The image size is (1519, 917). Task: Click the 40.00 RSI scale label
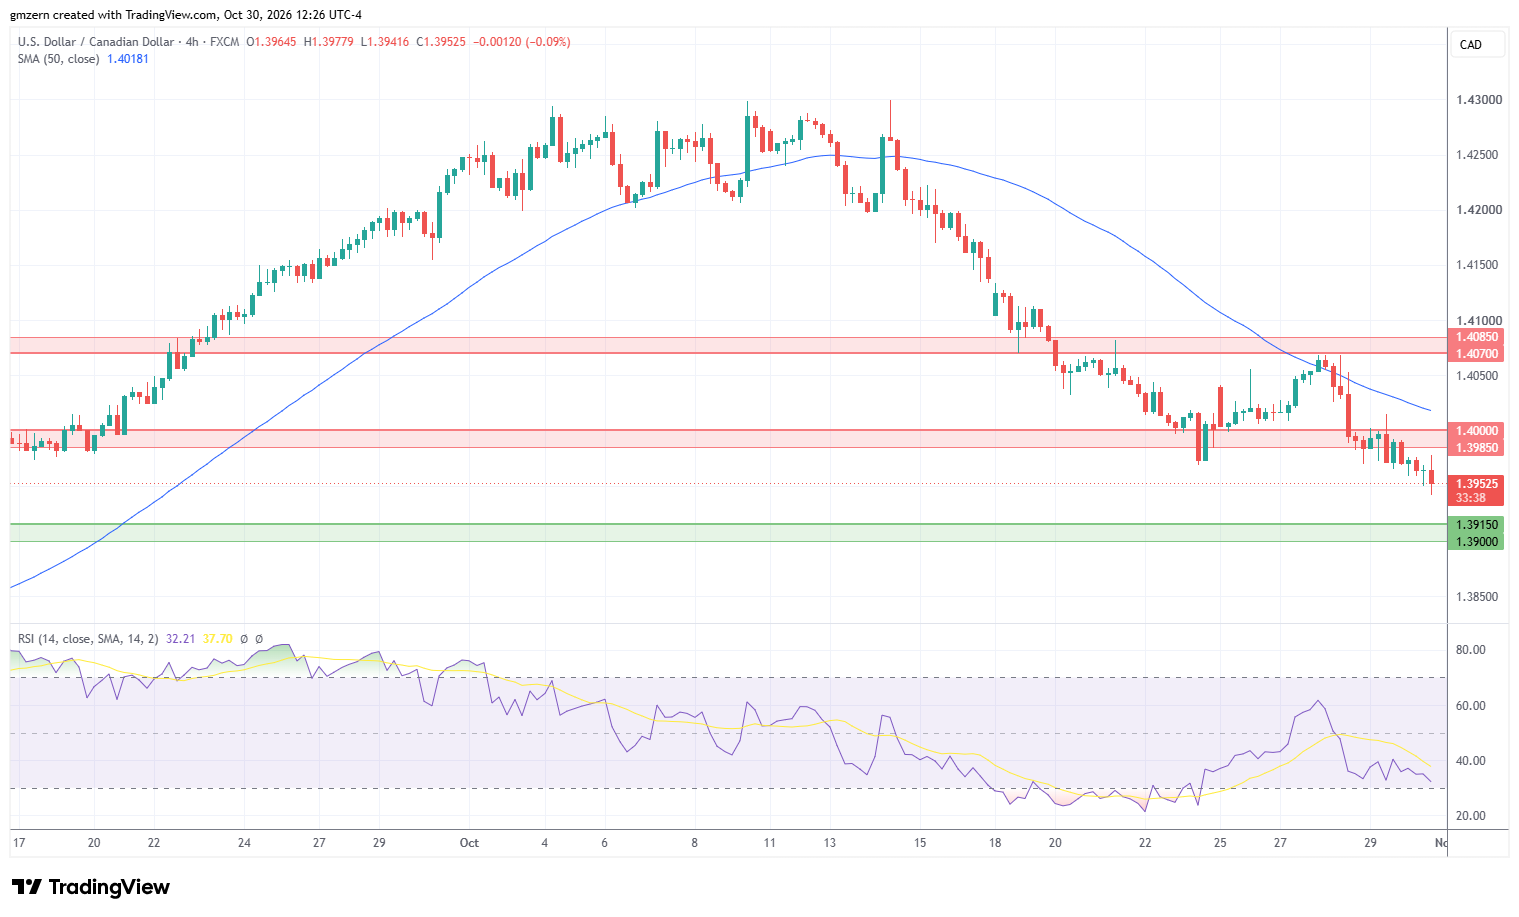(1470, 761)
